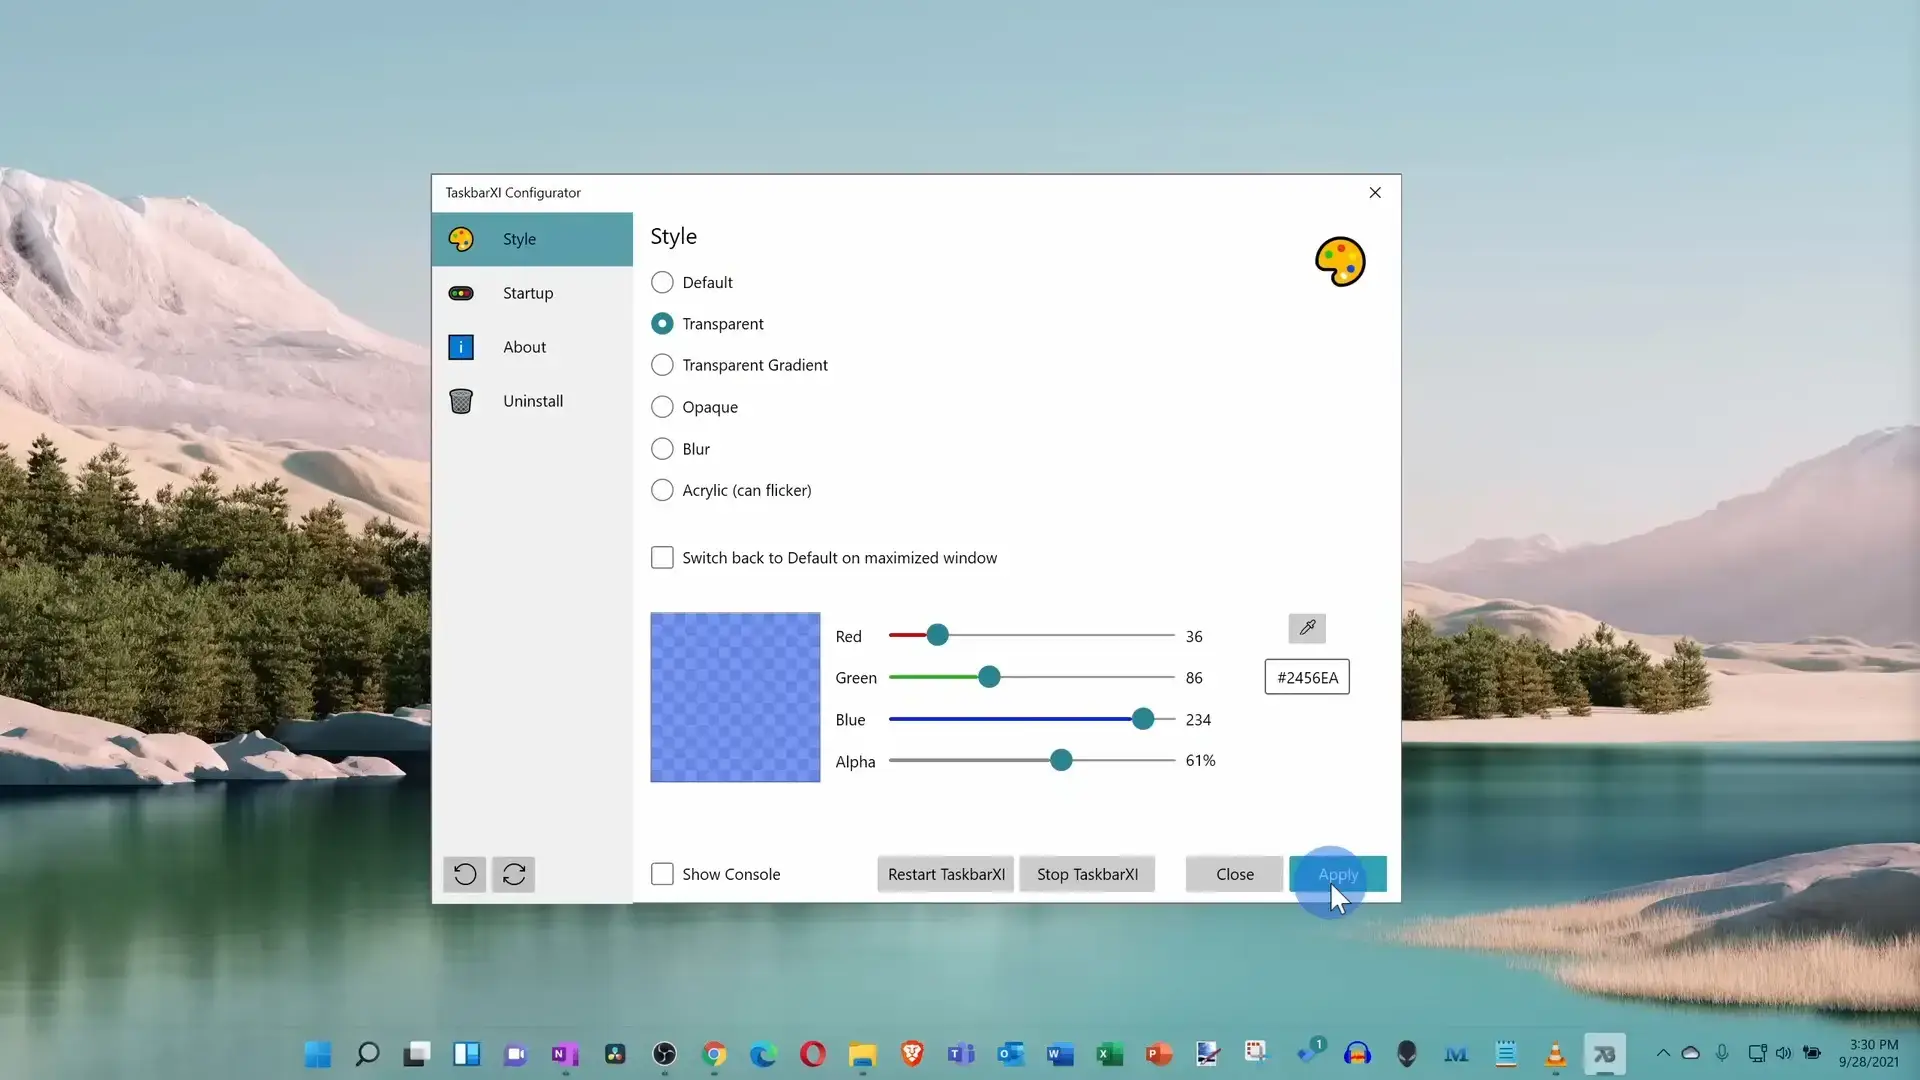Open the Opera browser taskbar icon
1920x1080 pixels.
coord(812,1054)
